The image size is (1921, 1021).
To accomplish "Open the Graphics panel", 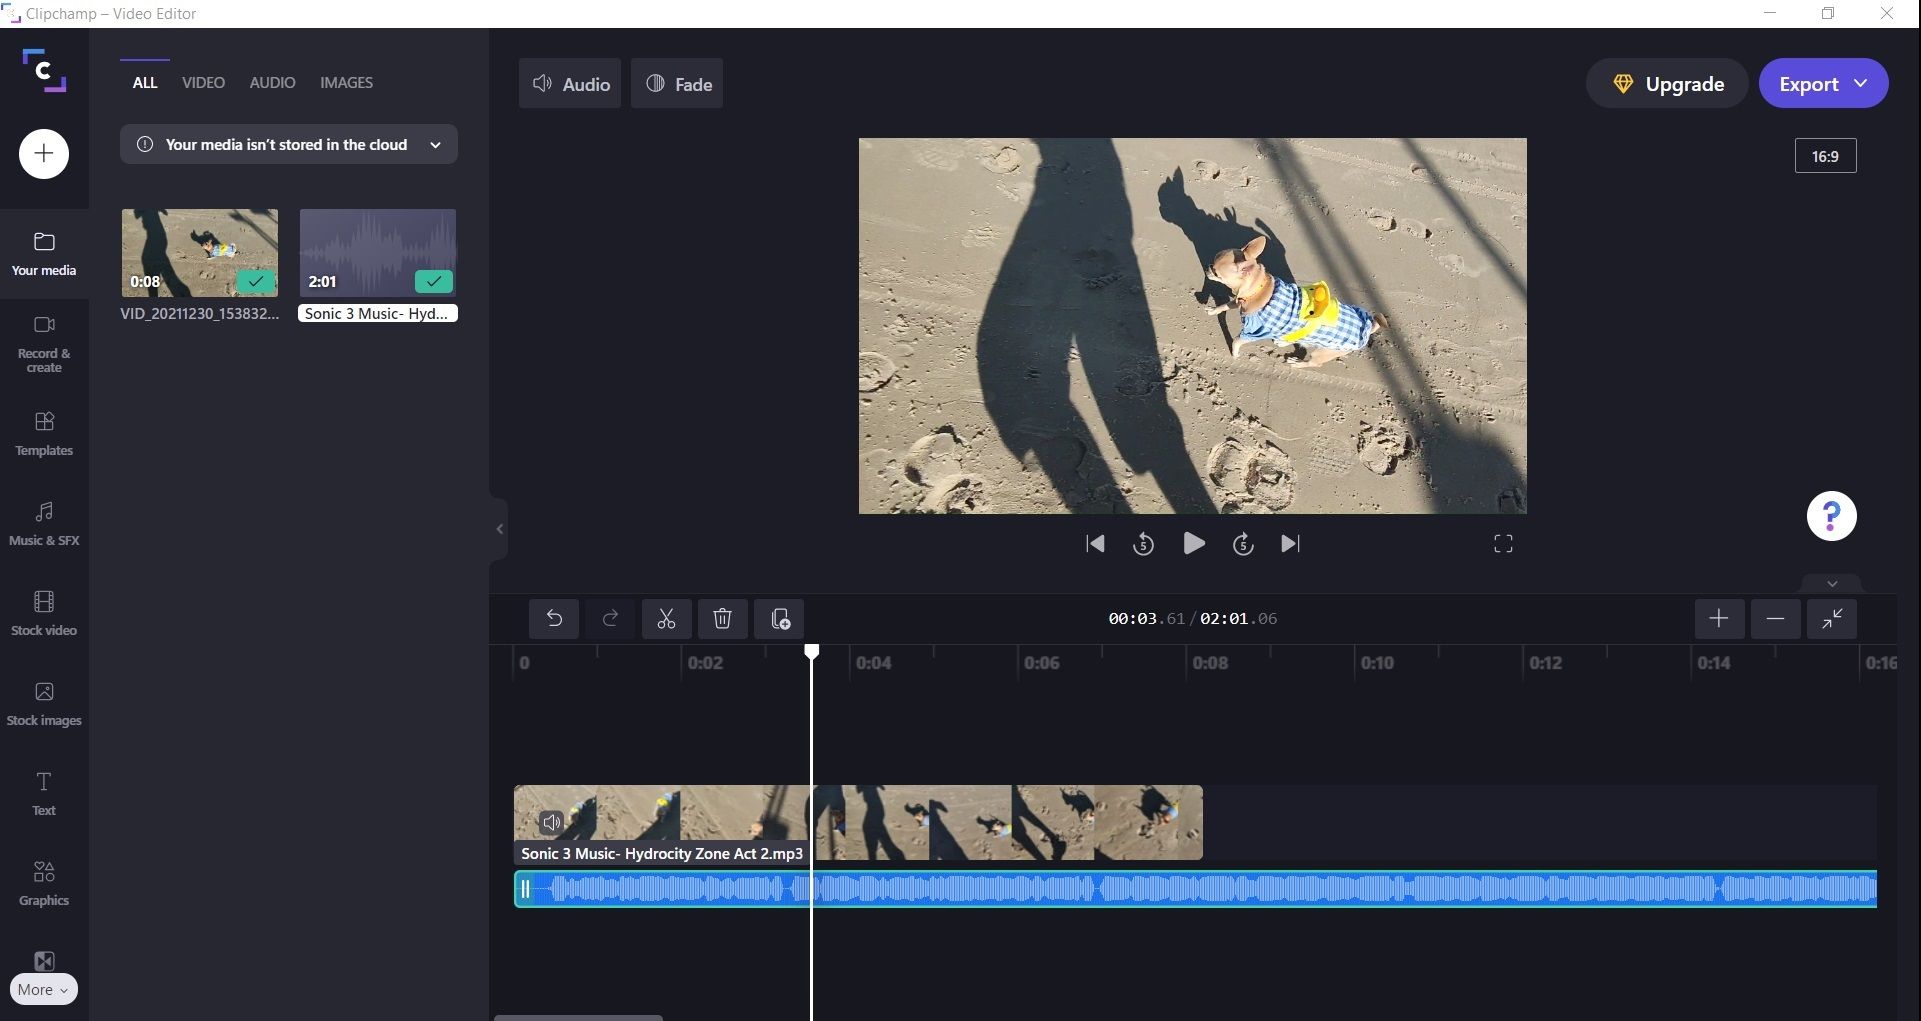I will [x=43, y=883].
